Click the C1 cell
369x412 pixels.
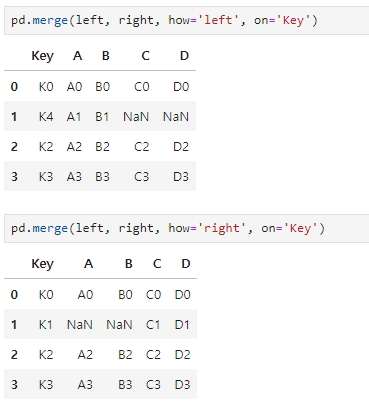click(153, 325)
